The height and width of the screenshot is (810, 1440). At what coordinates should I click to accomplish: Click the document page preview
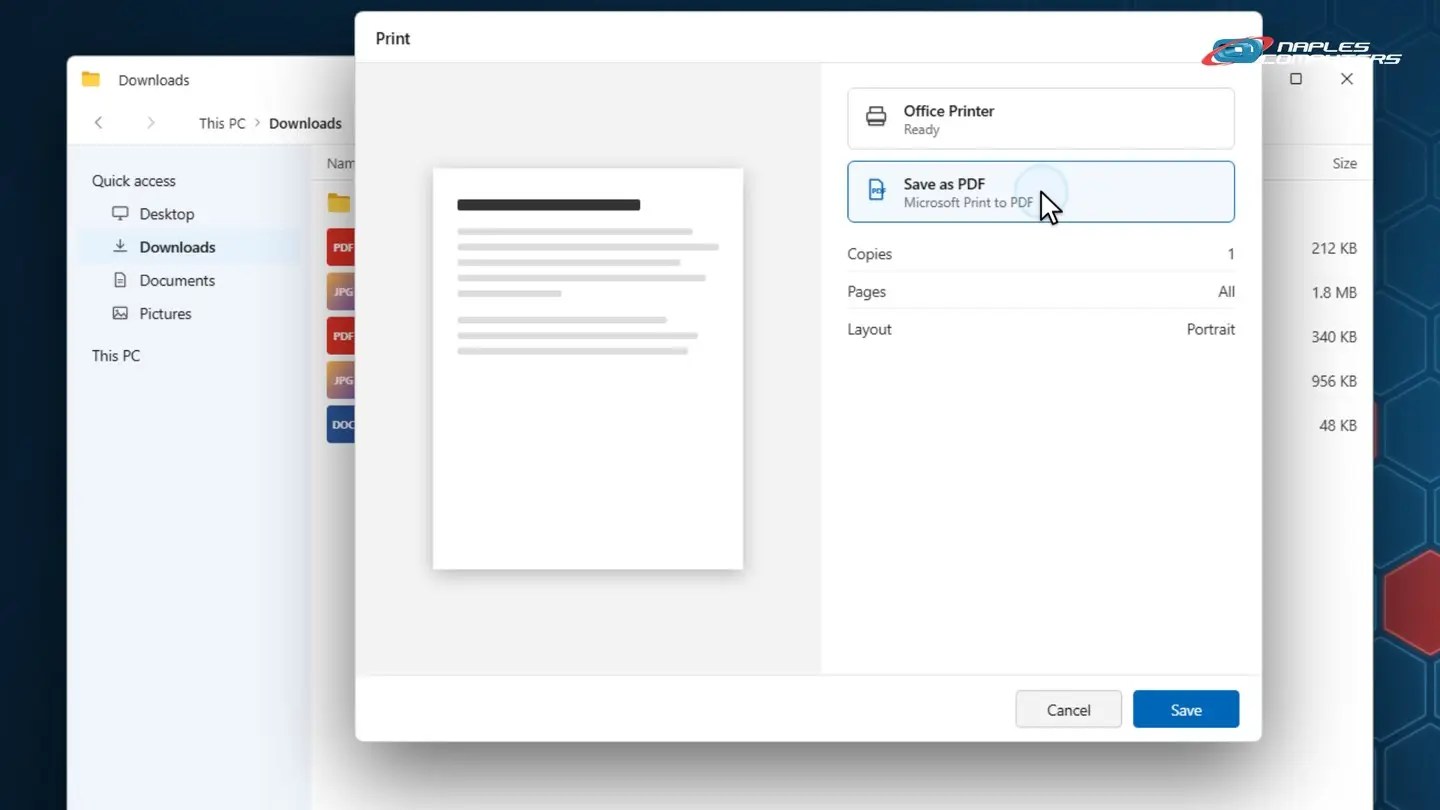pyautogui.click(x=588, y=369)
